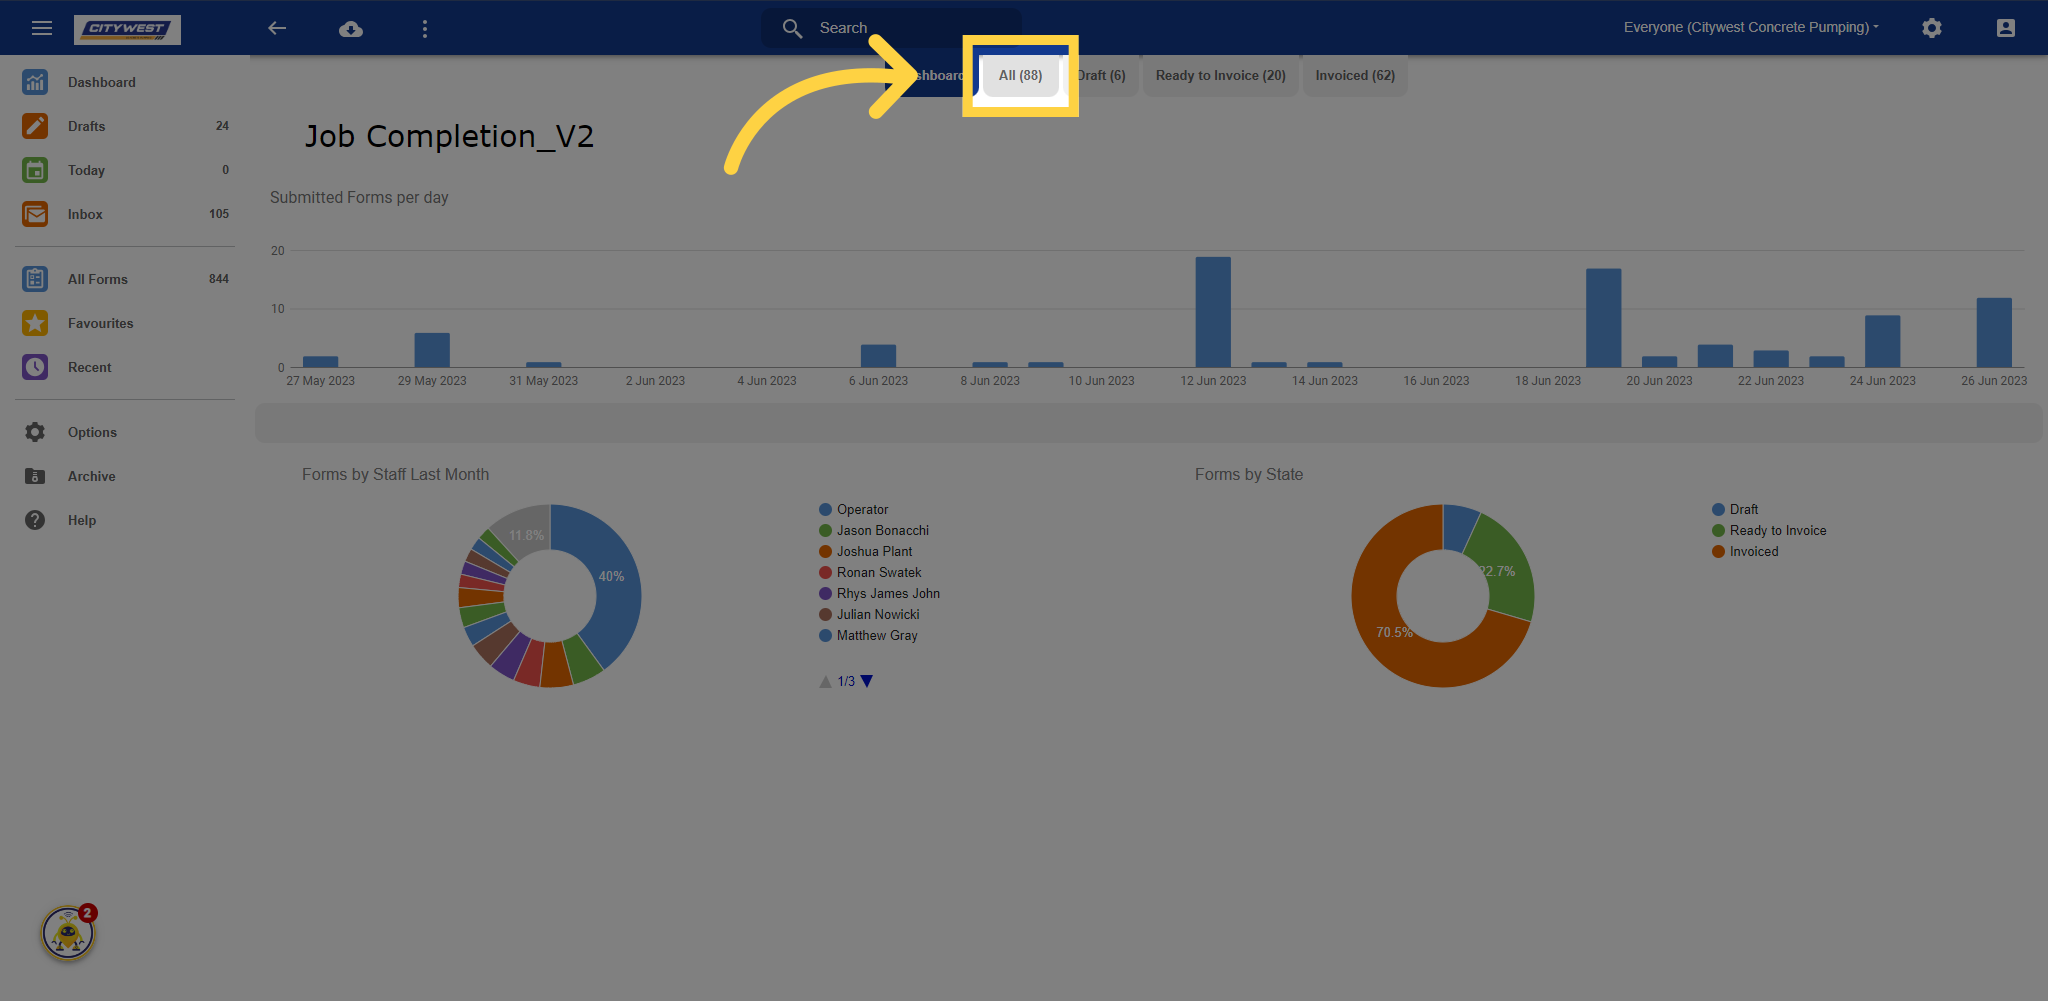Open the Recent clock icon
The width and height of the screenshot is (2048, 1001).
pos(35,367)
